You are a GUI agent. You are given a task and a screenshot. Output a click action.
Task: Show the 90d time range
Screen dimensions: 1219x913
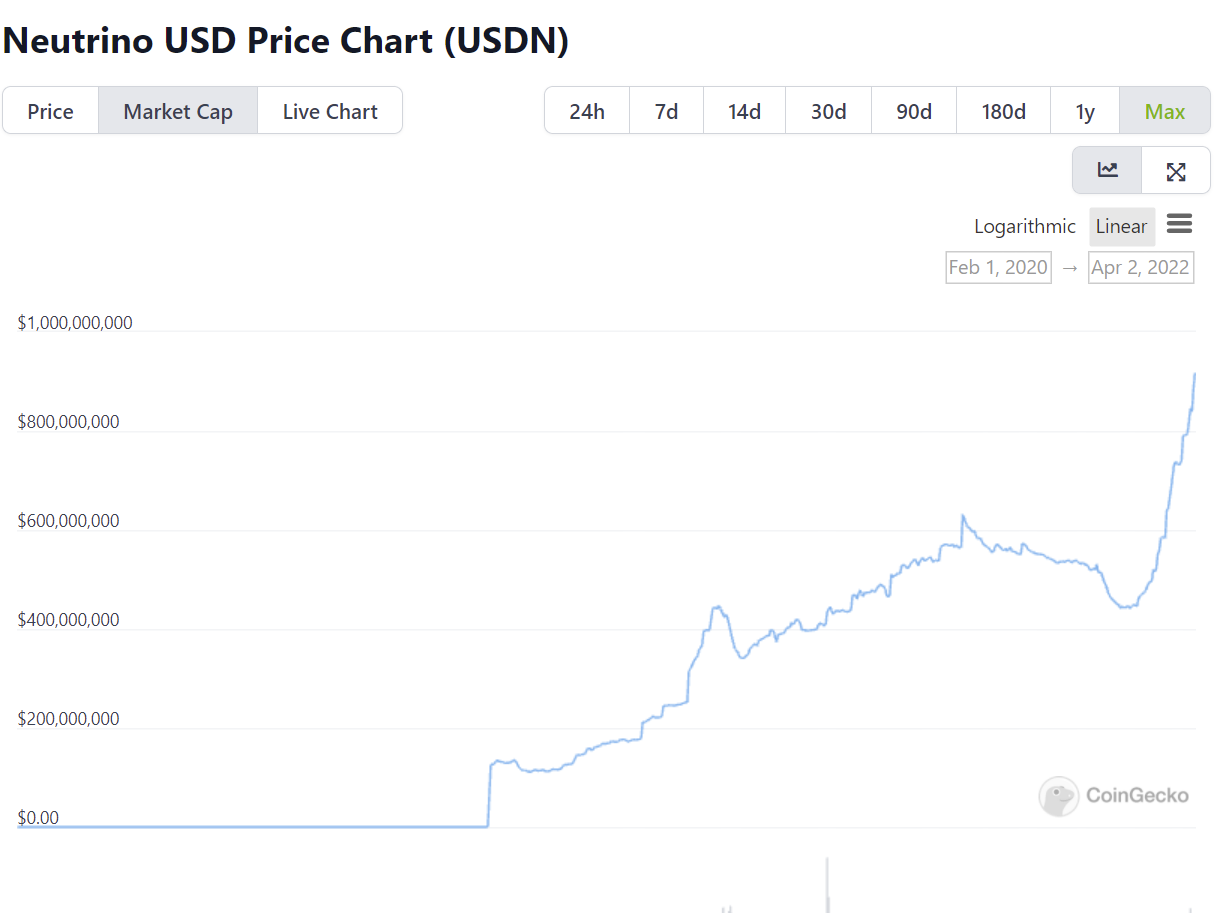pos(914,111)
